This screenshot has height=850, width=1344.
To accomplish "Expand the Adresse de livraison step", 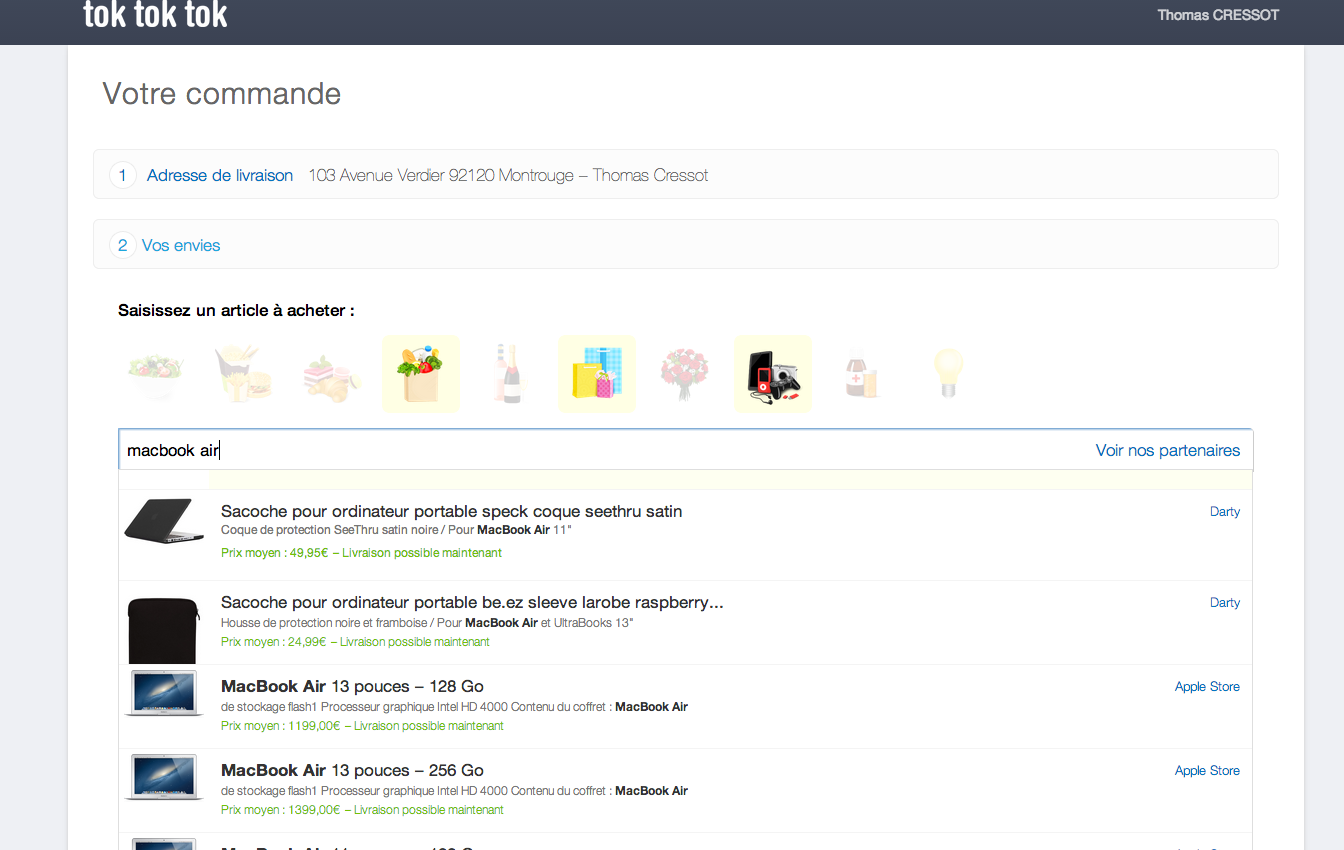I will [219, 175].
